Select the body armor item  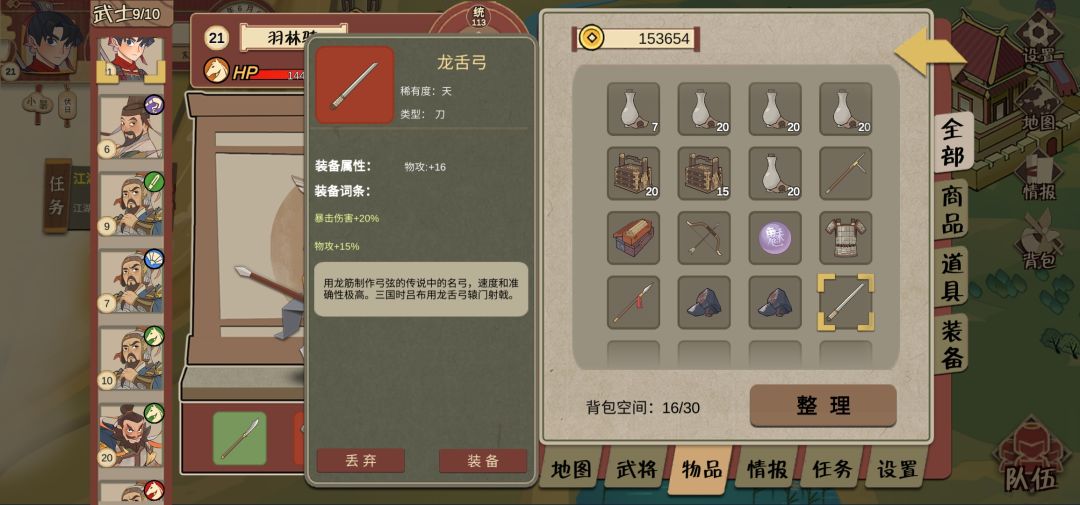tap(846, 238)
